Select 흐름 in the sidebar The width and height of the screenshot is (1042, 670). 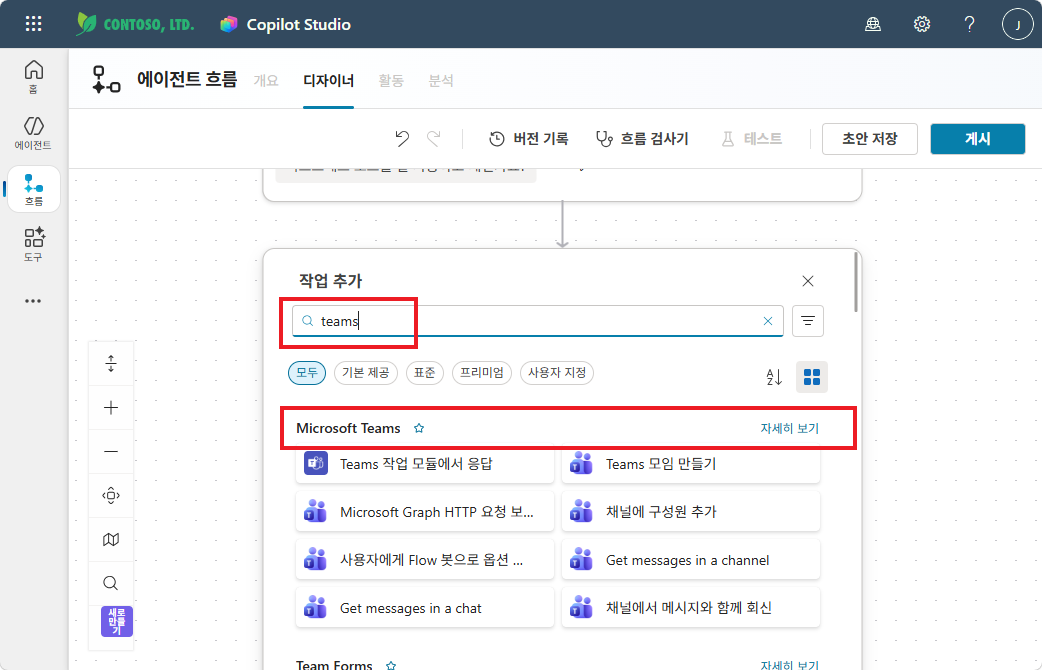[x=33, y=189]
